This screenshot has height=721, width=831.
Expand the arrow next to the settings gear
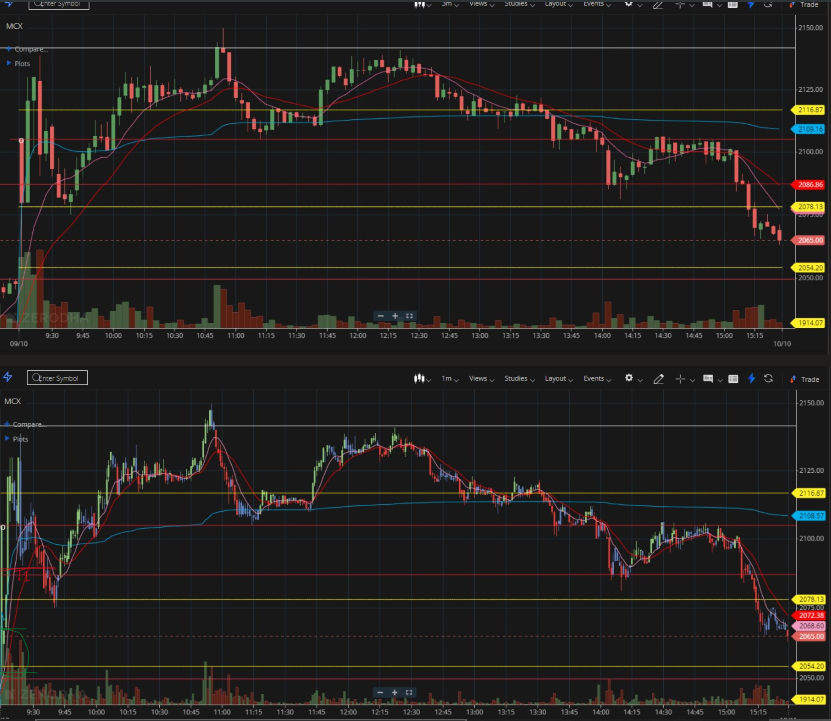640,380
